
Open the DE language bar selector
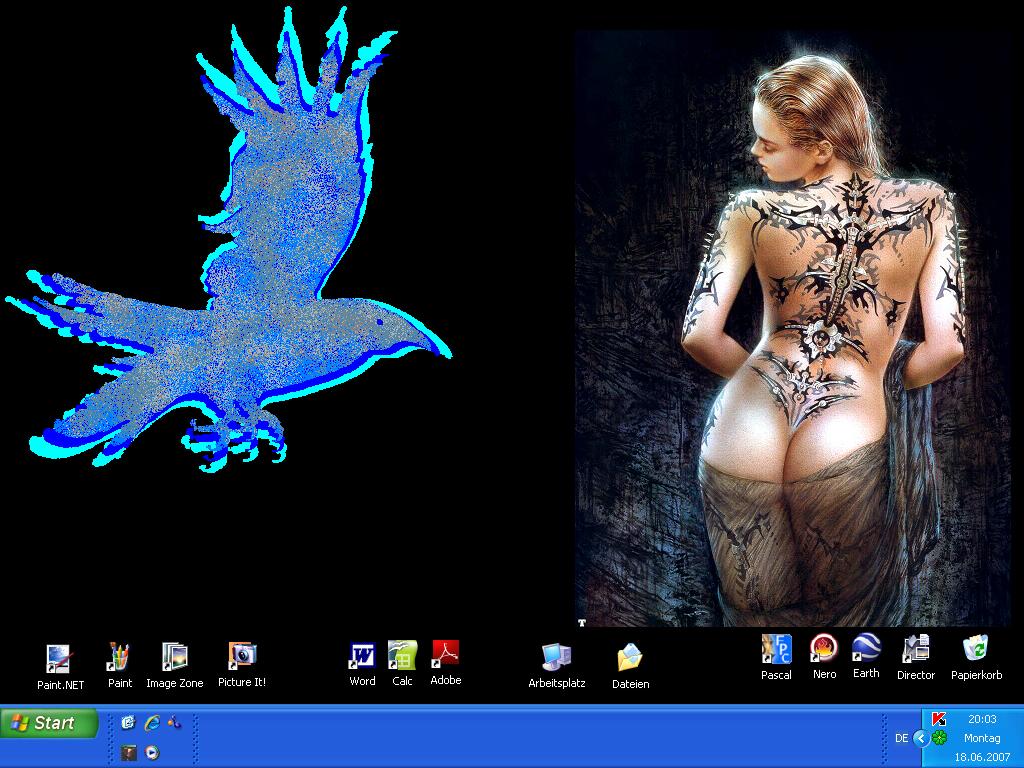[x=902, y=738]
